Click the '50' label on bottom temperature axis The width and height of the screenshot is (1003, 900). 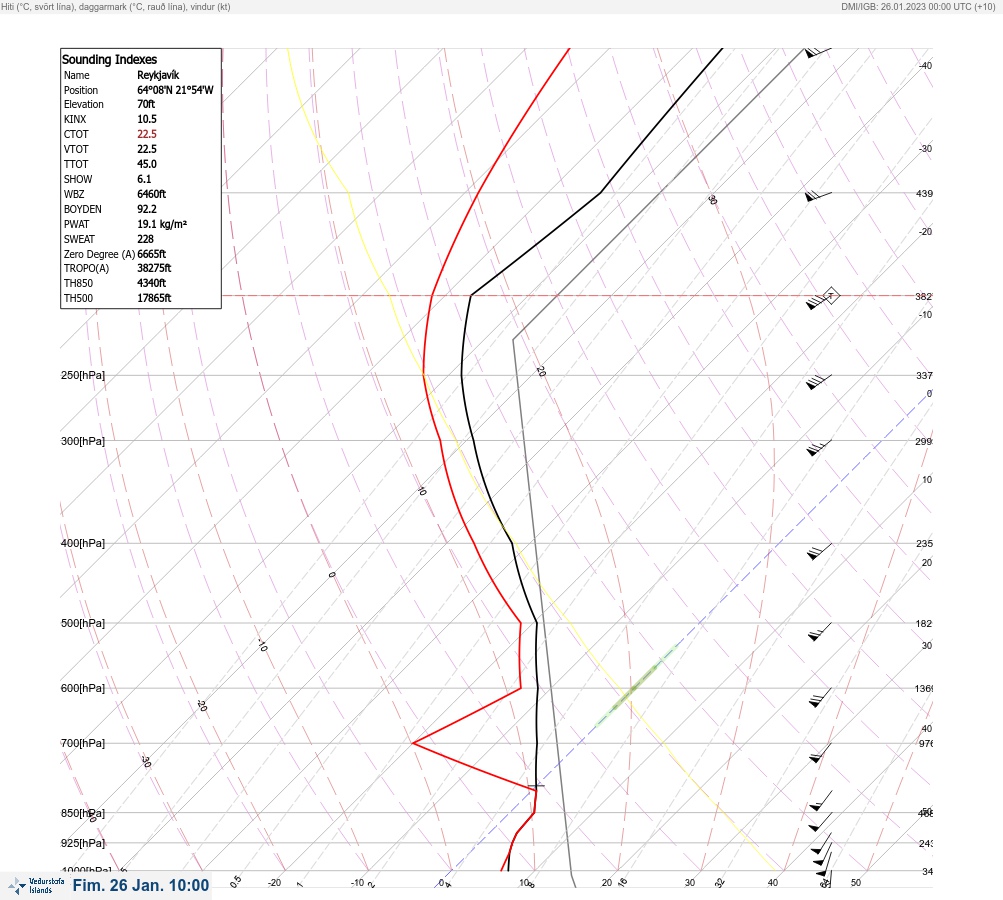tap(856, 883)
